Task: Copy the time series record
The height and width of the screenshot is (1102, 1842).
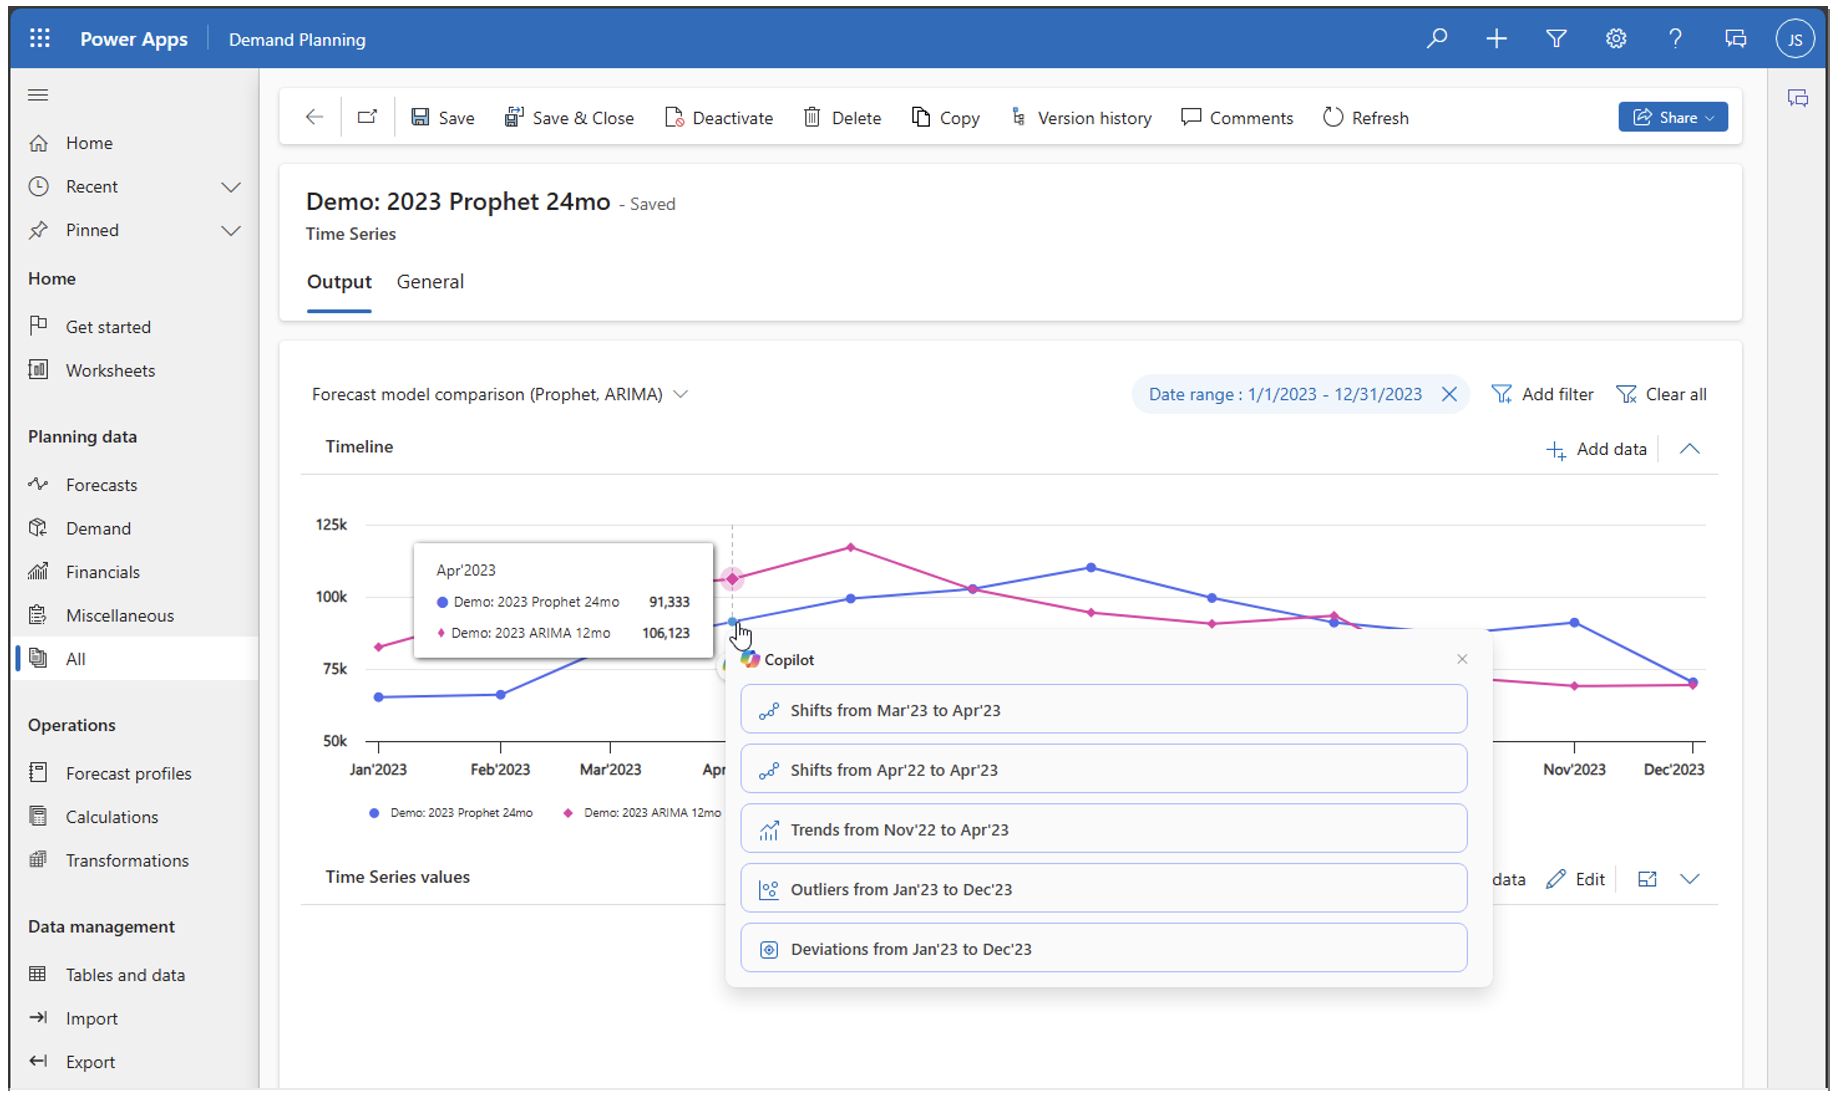Action: coord(945,117)
